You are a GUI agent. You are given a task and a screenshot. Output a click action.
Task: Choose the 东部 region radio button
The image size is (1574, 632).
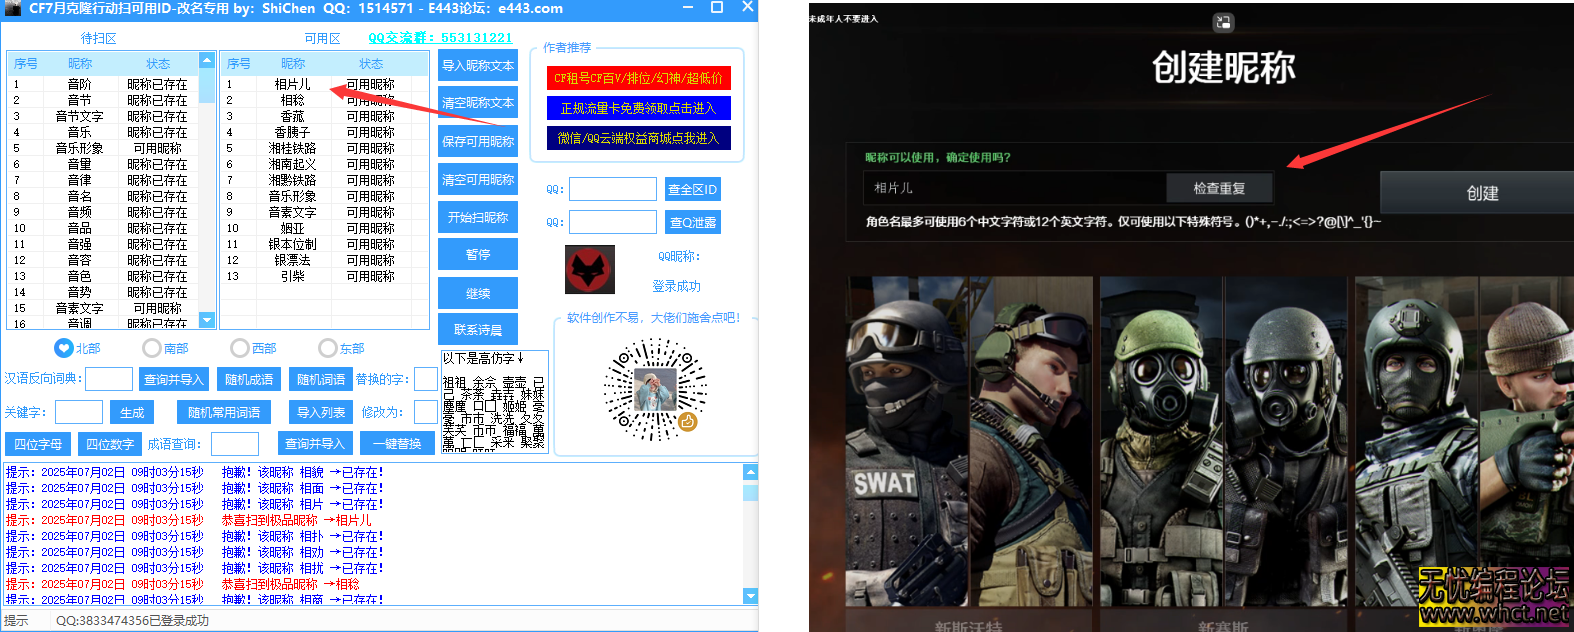pyautogui.click(x=328, y=348)
